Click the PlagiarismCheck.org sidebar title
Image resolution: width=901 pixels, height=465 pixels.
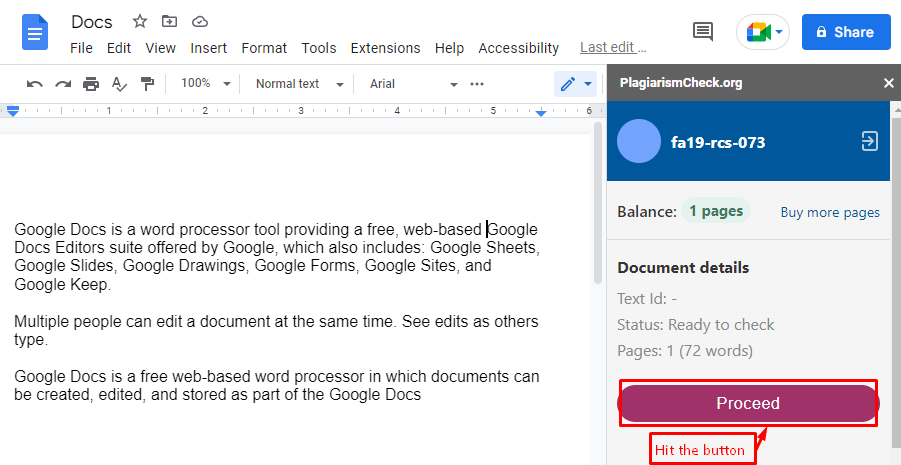pyautogui.click(x=681, y=83)
